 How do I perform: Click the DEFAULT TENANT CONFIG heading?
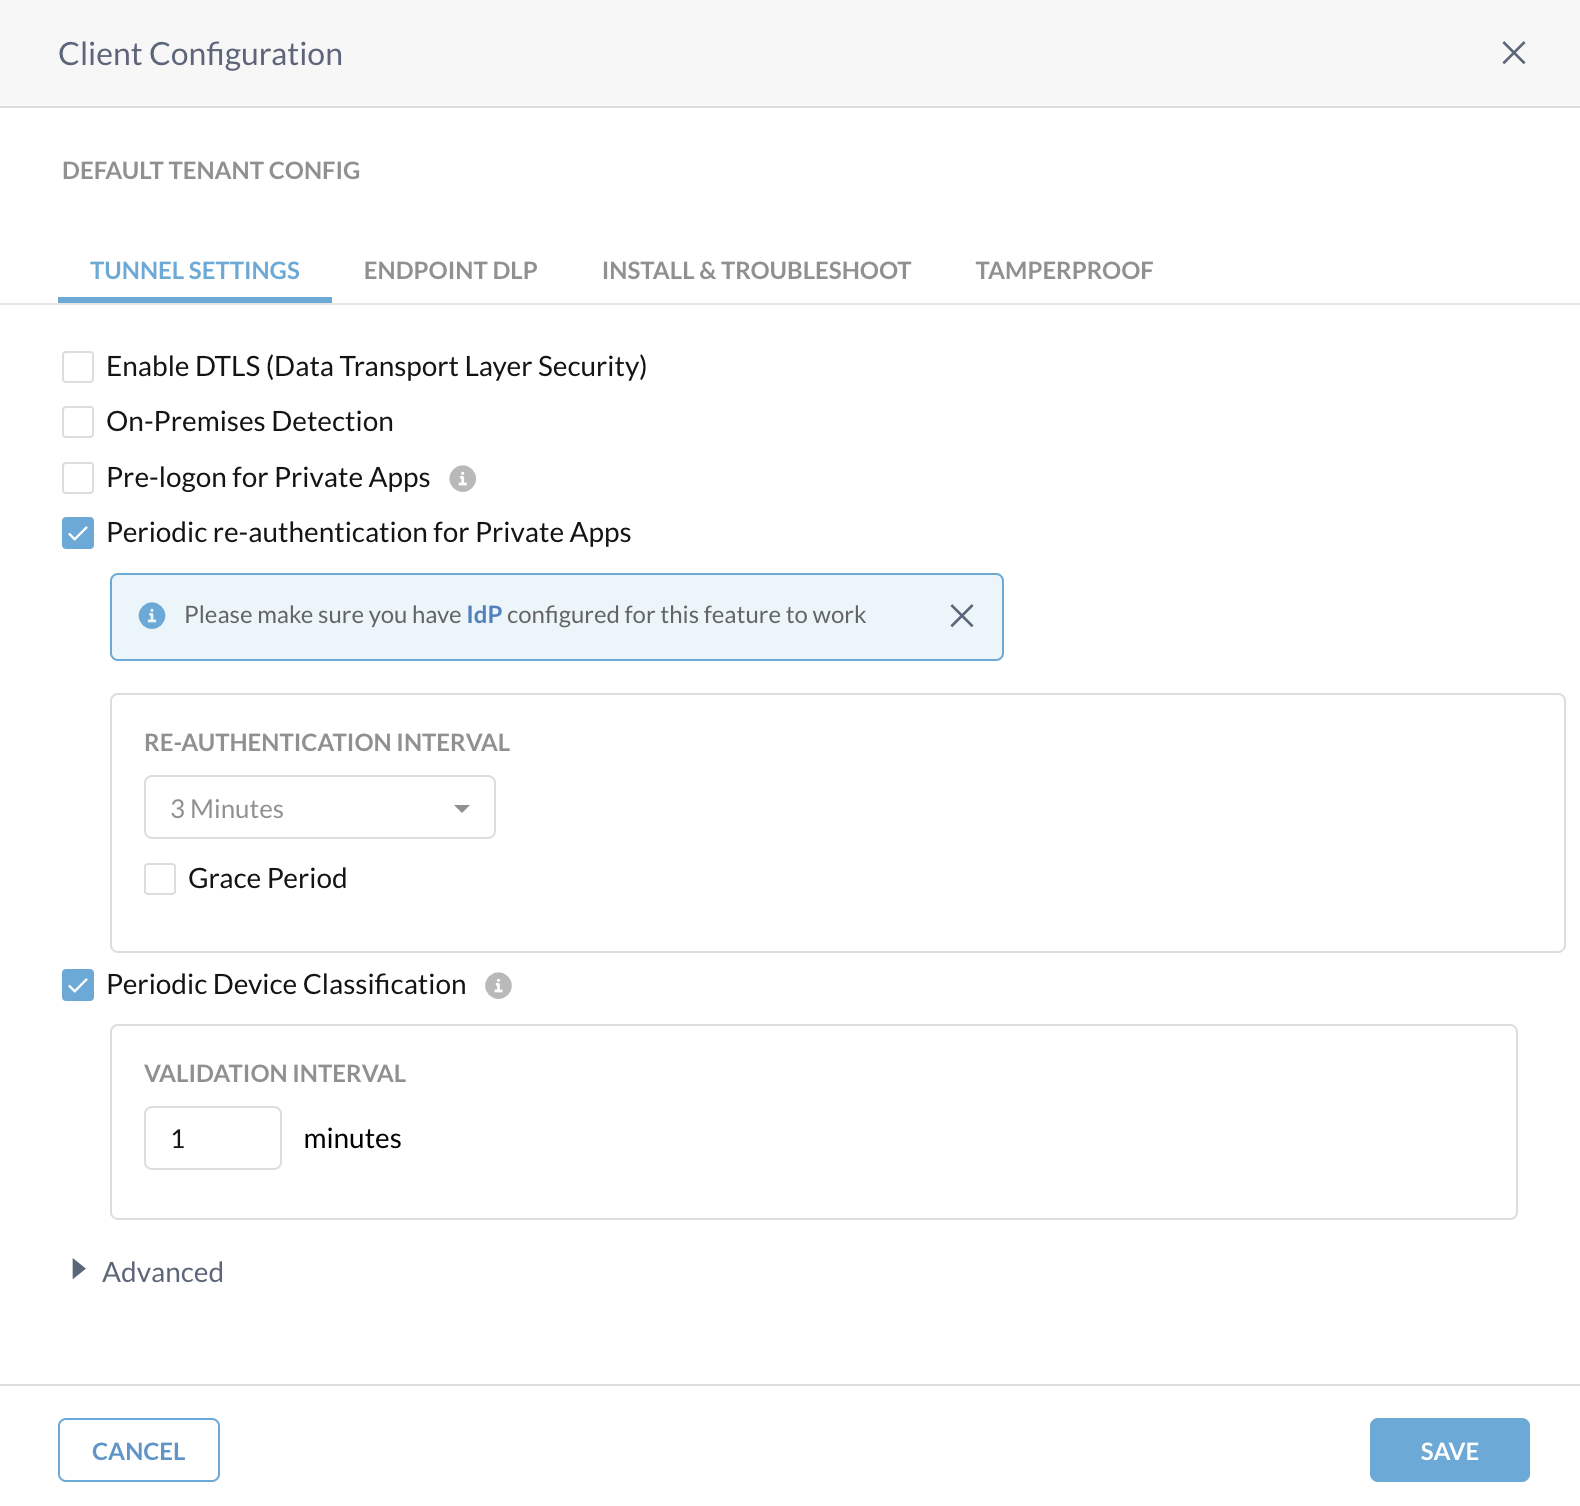211,171
